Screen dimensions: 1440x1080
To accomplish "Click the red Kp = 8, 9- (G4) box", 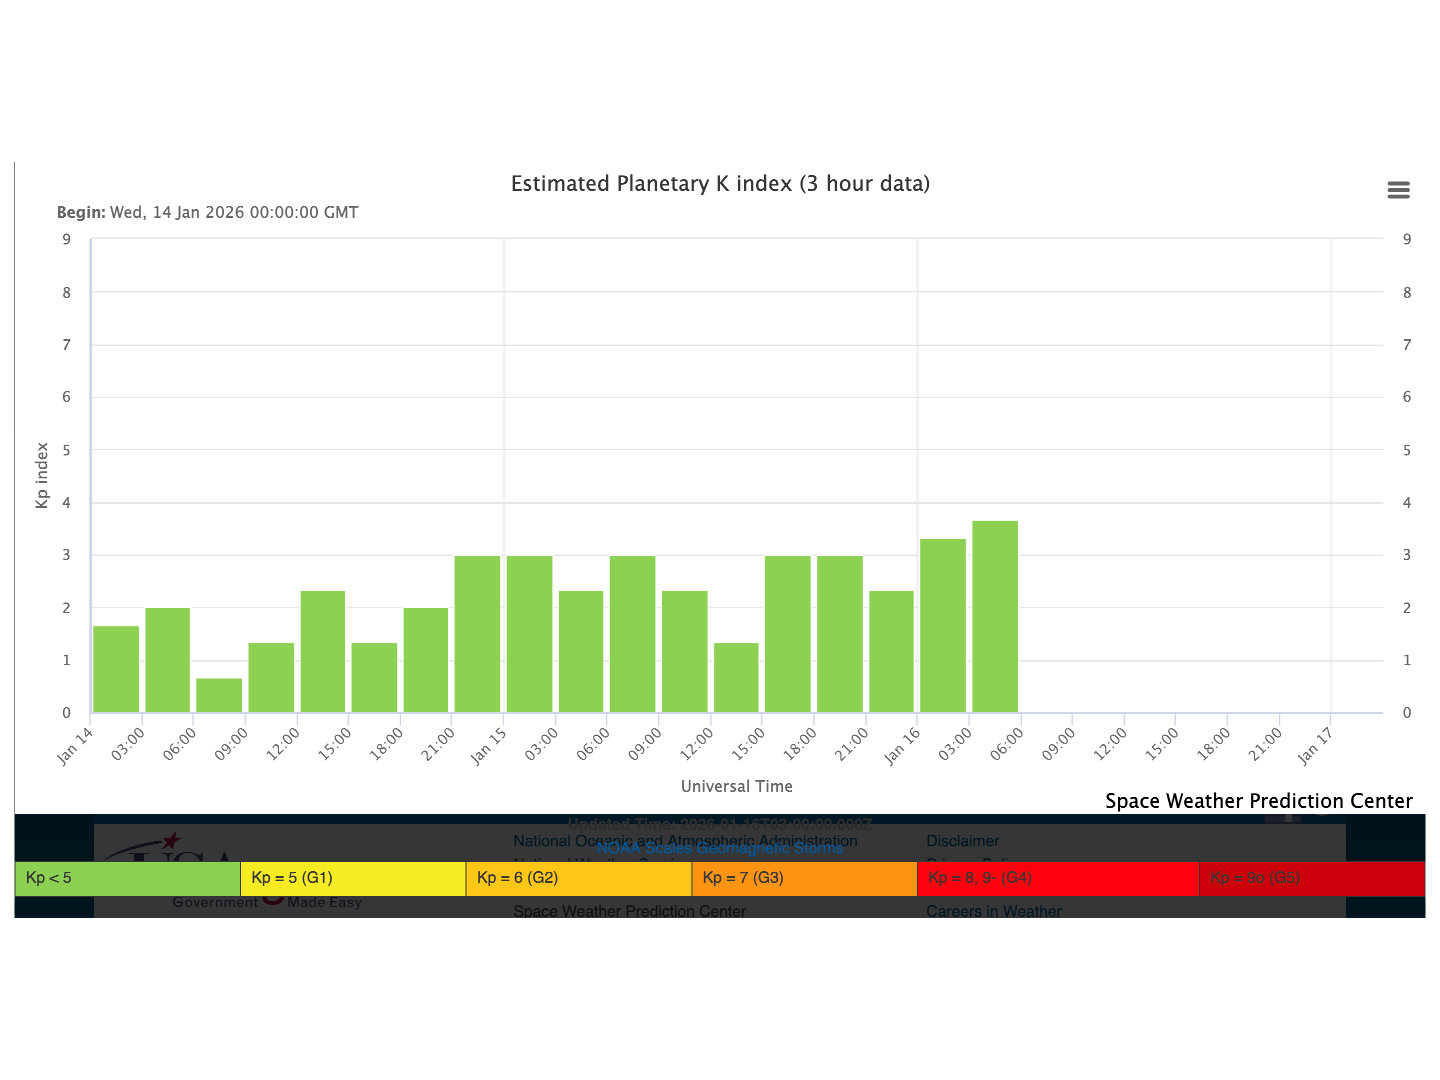I will [x=1057, y=878].
